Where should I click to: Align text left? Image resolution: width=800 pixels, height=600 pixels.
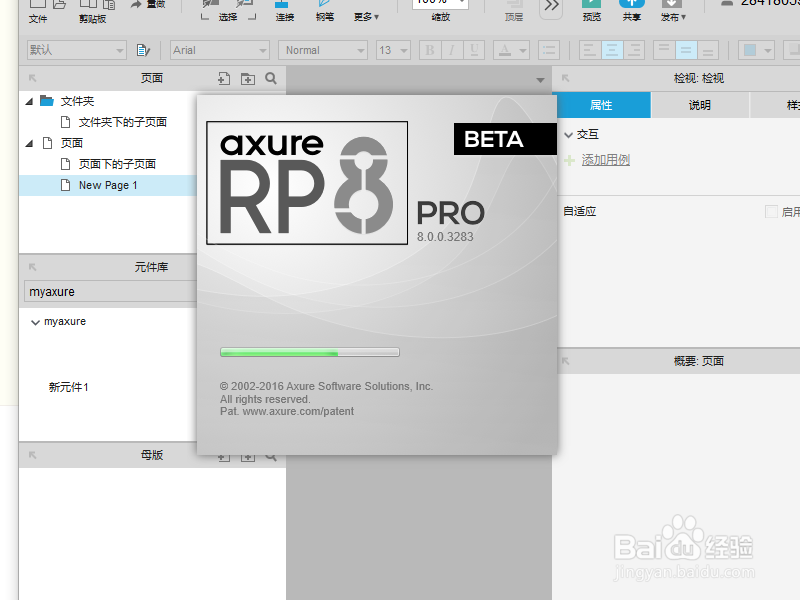590,50
